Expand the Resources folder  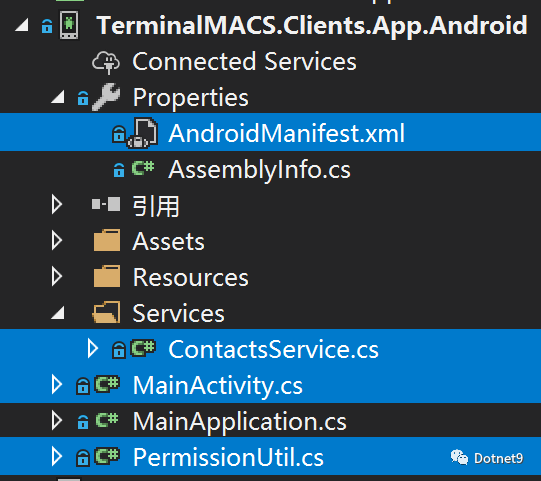click(57, 276)
